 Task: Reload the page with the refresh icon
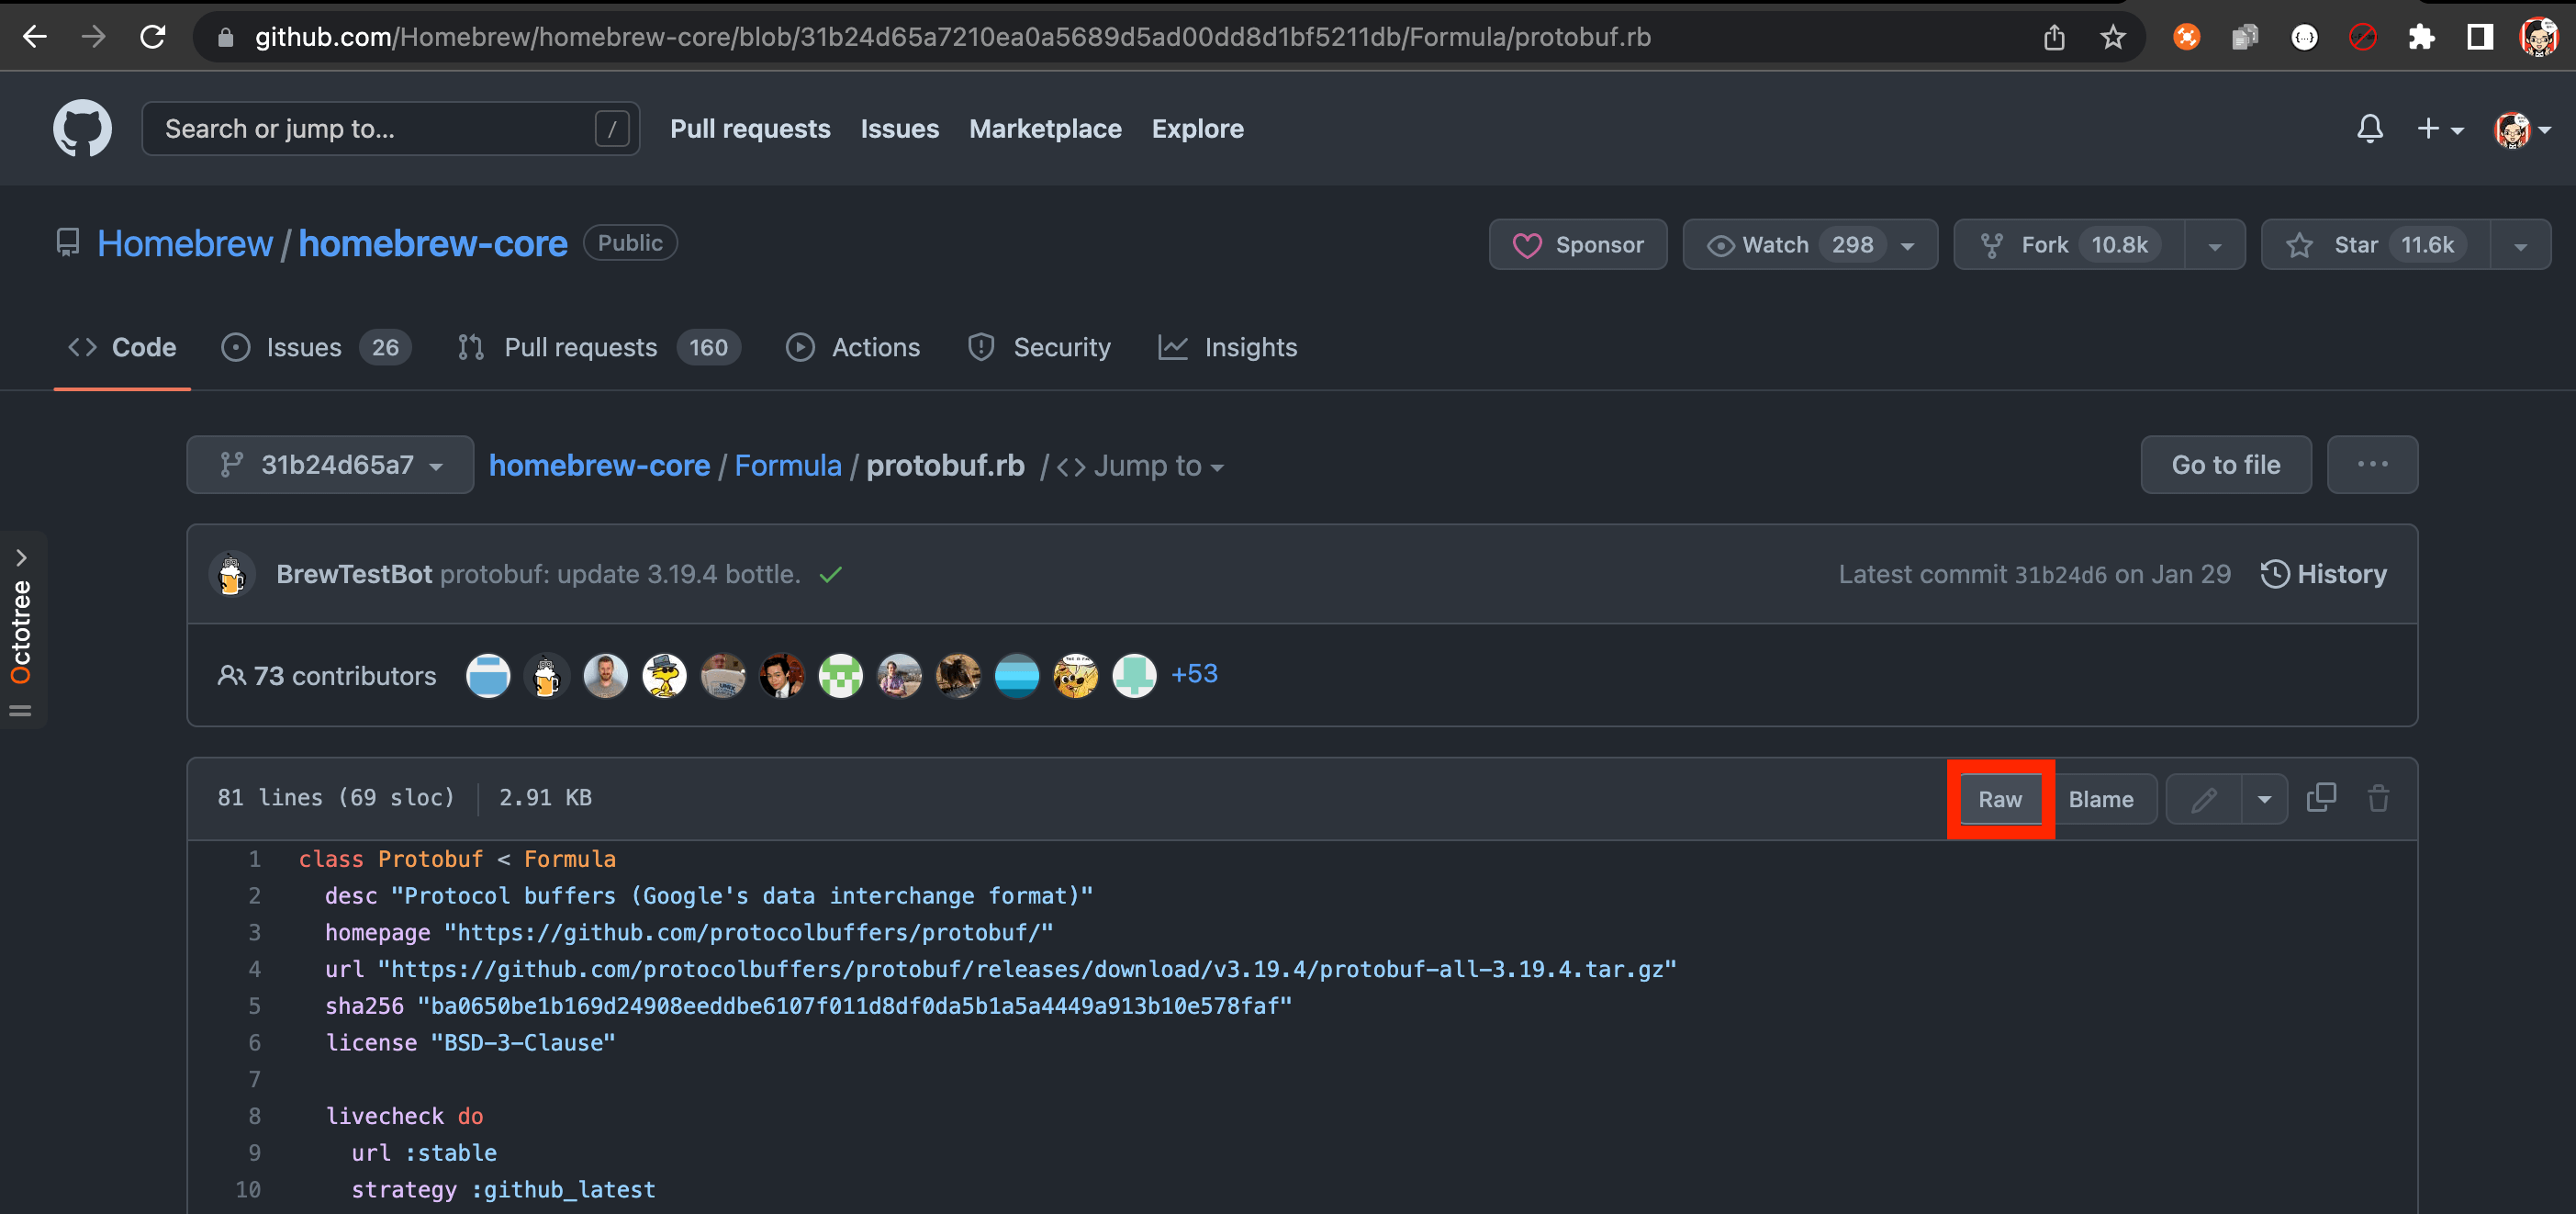click(x=153, y=37)
